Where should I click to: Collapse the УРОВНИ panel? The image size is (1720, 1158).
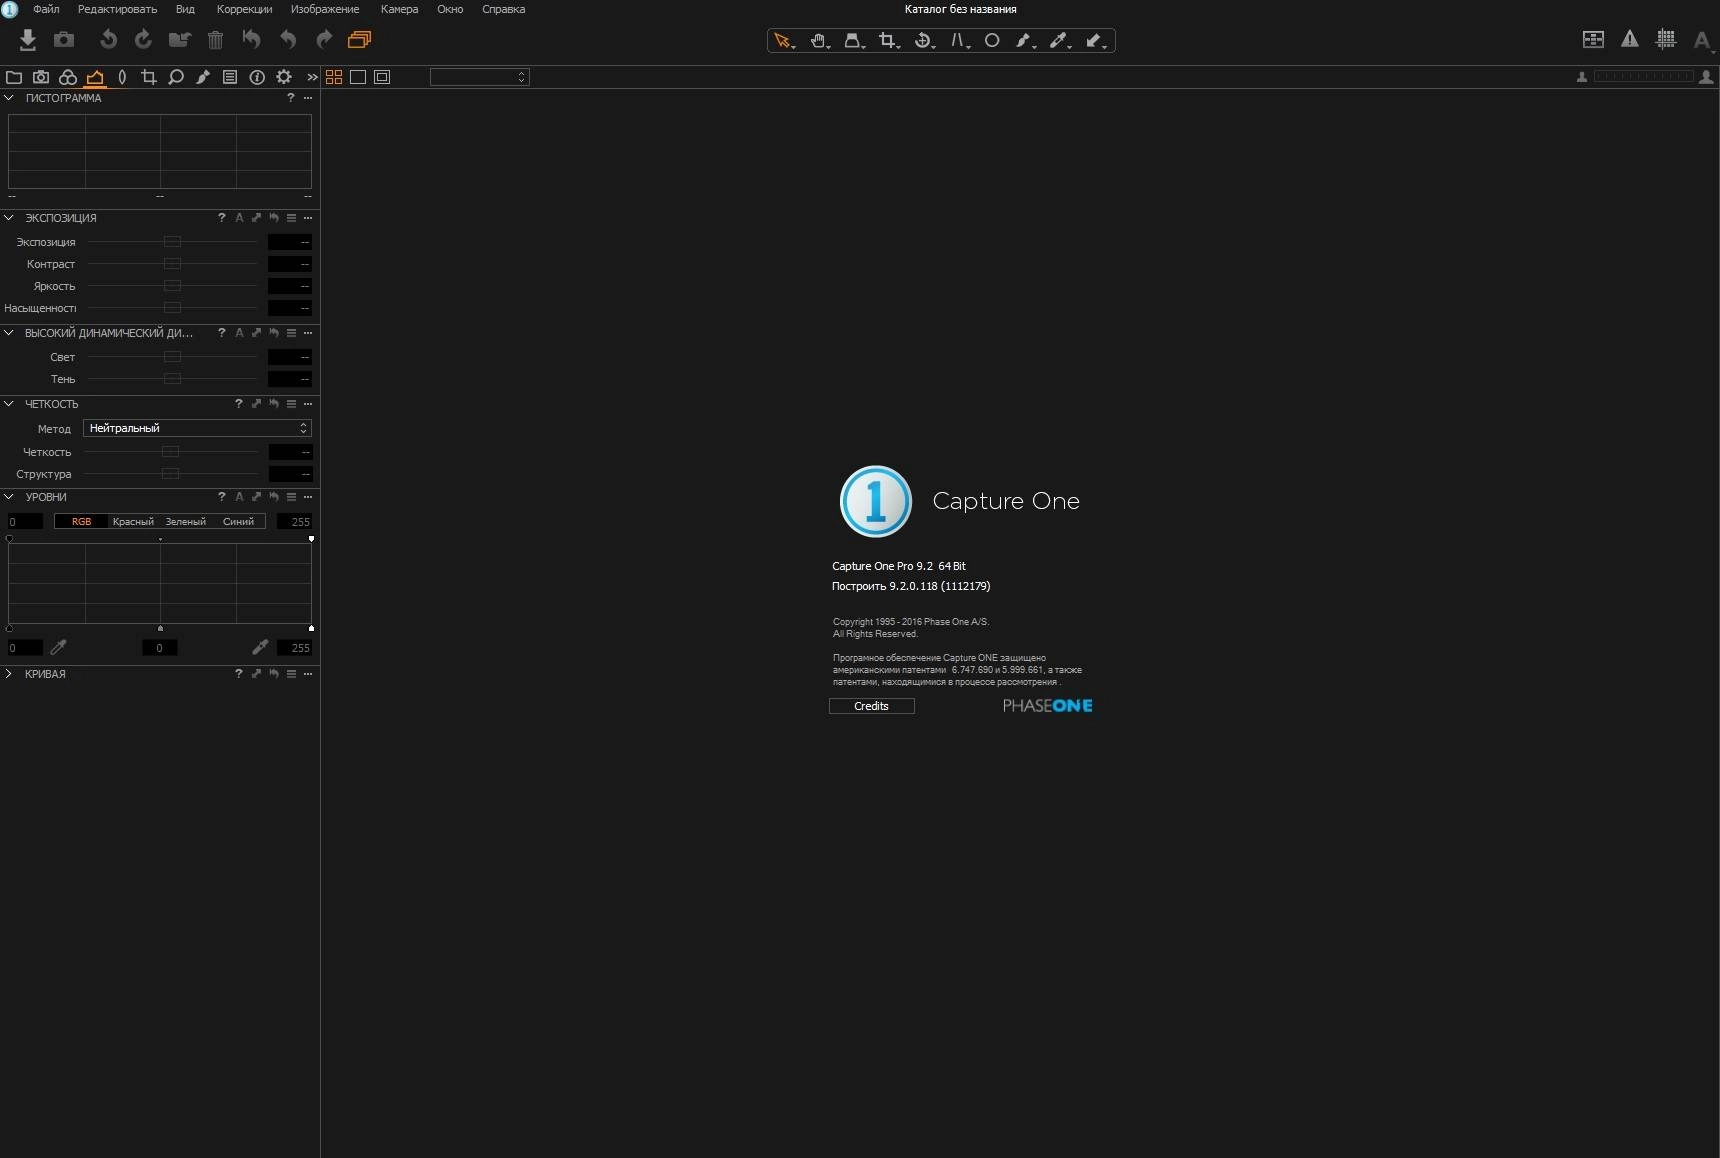click(9, 496)
